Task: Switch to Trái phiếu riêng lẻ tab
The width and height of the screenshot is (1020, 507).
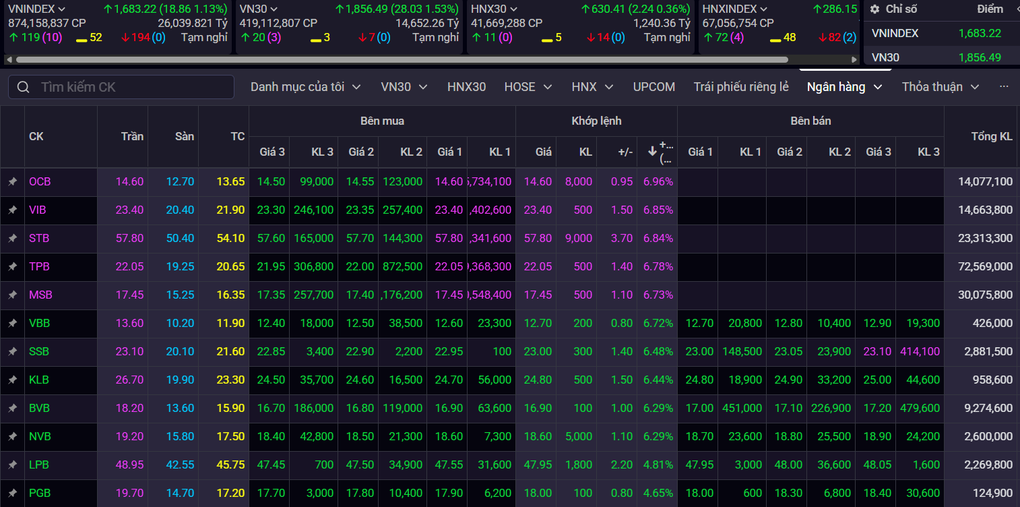Action: click(741, 87)
